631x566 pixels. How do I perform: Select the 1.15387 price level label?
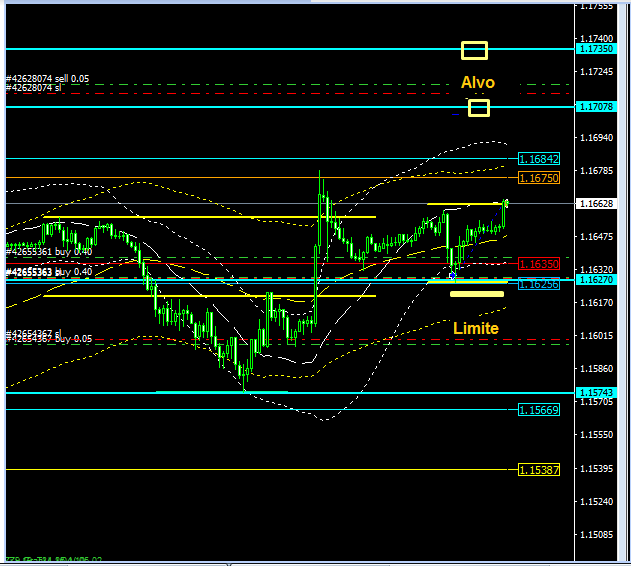pyautogui.click(x=539, y=469)
